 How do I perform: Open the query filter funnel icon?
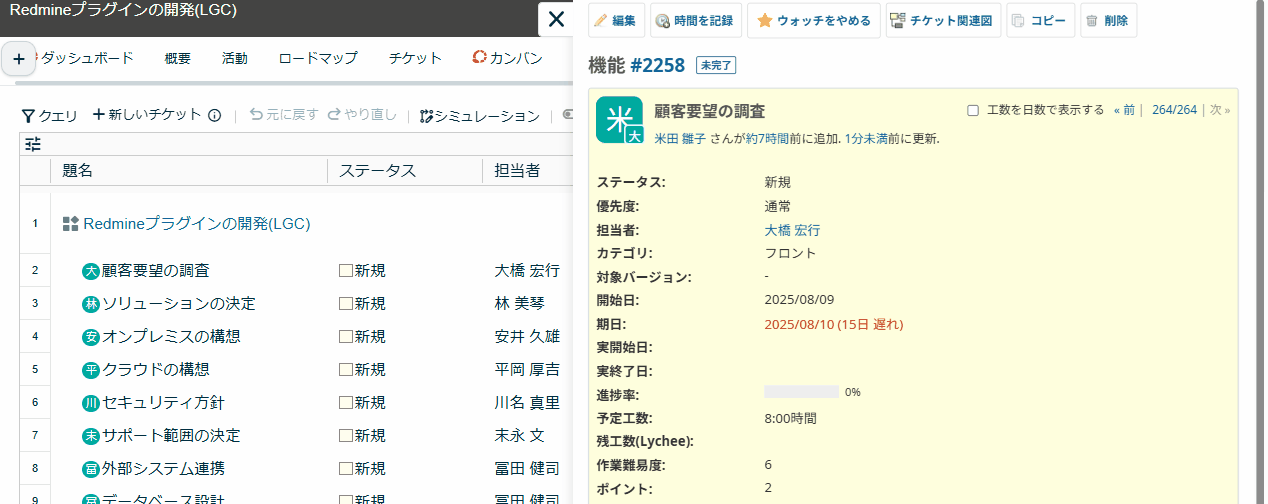click(x=28, y=116)
